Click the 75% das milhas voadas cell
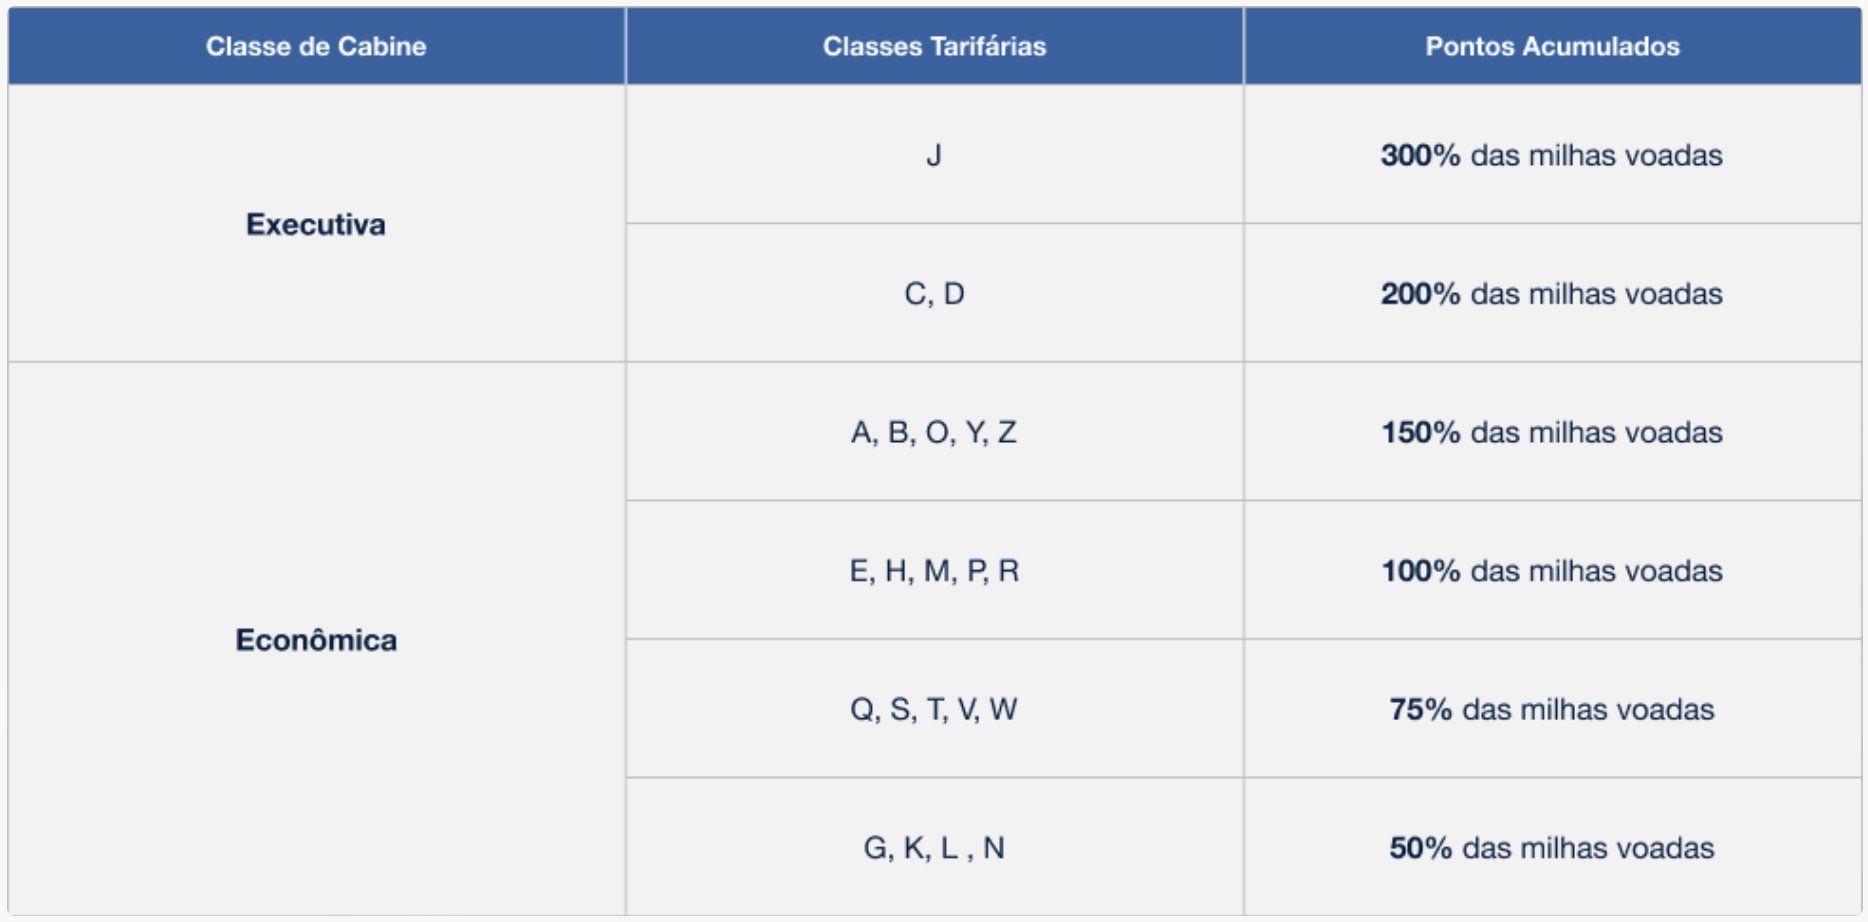Viewport: 1868px width, 922px height. tap(1552, 709)
